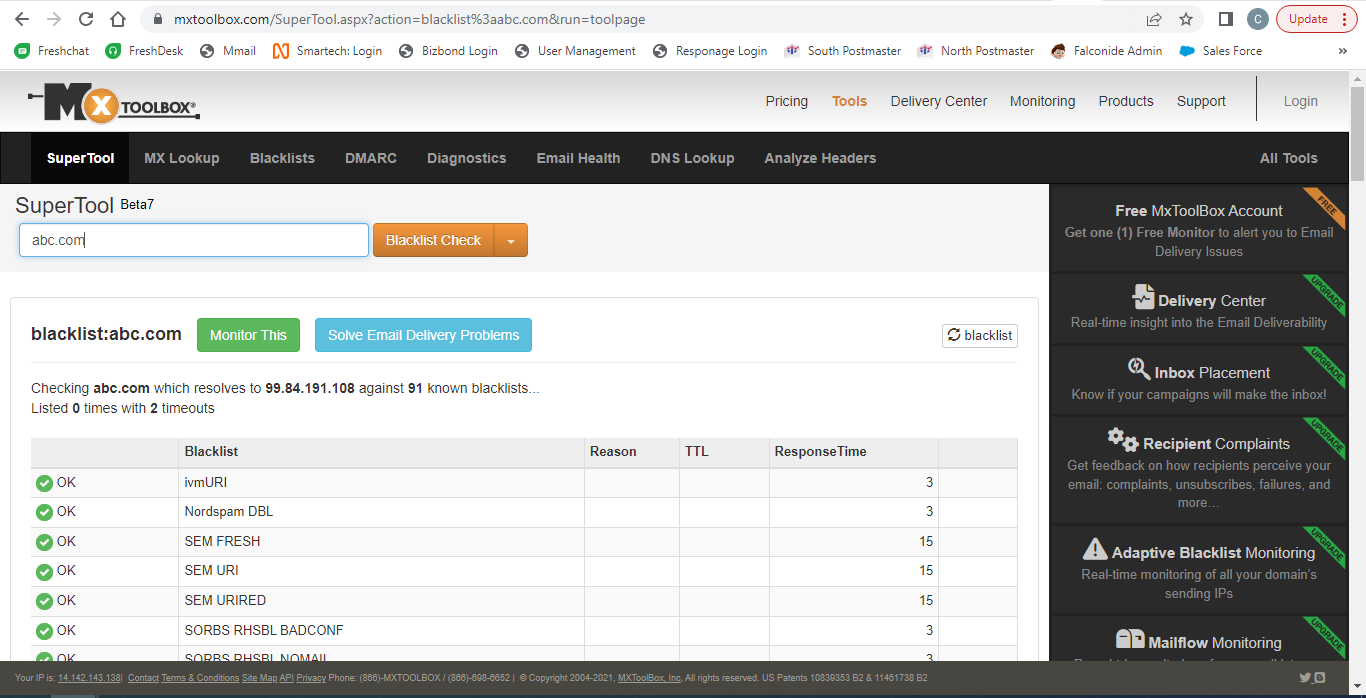
Task: Click the Login link
Action: tap(1301, 101)
